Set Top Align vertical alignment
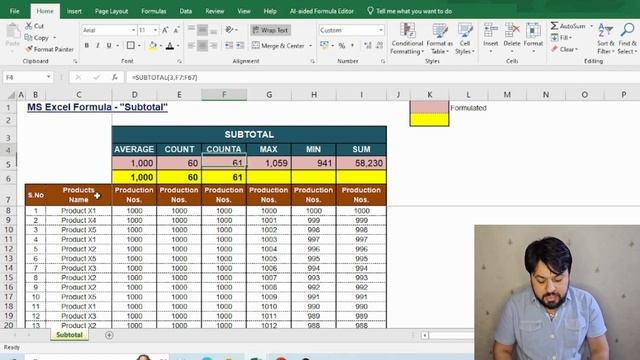The image size is (640, 360). [x=191, y=30]
